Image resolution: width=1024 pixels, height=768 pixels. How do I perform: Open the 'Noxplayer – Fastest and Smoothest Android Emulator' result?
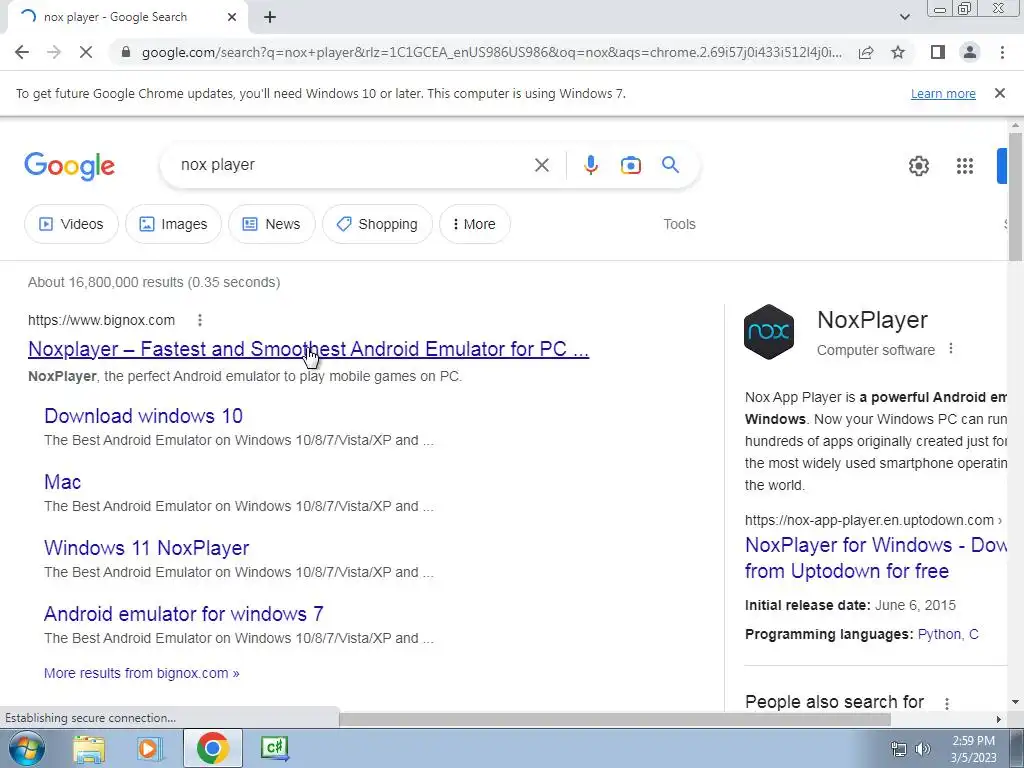(308, 349)
